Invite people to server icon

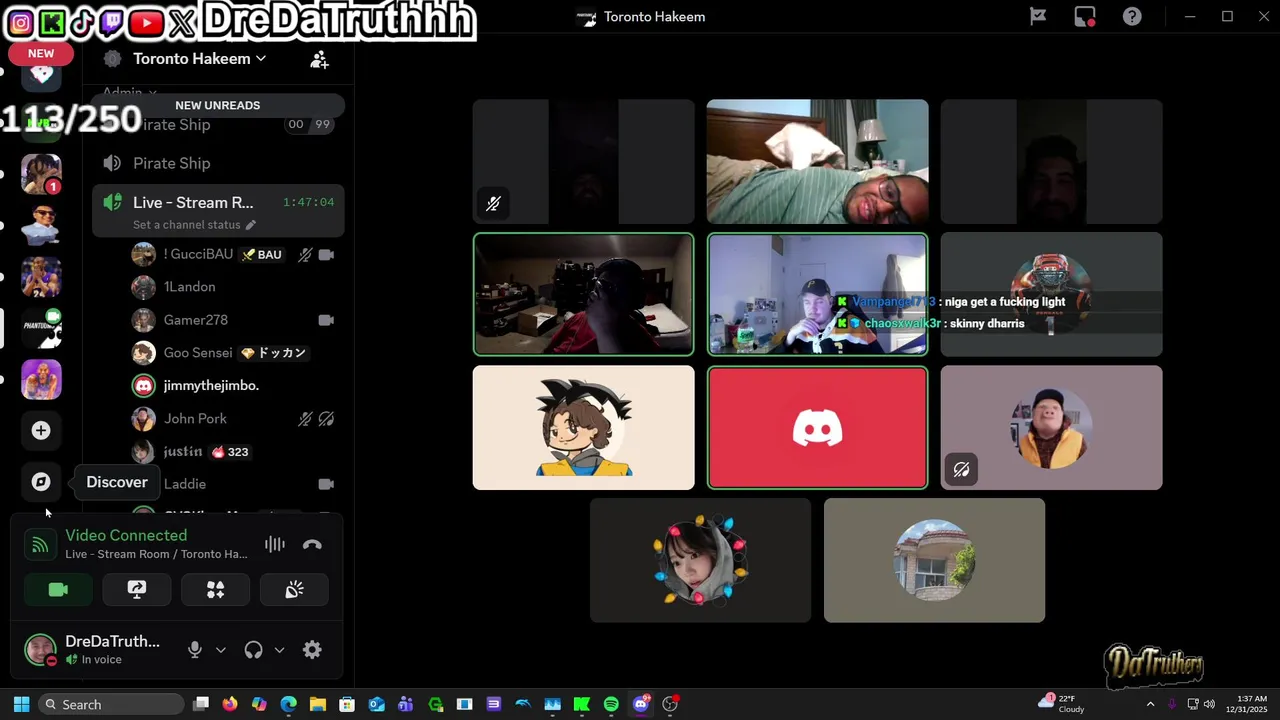[319, 60]
